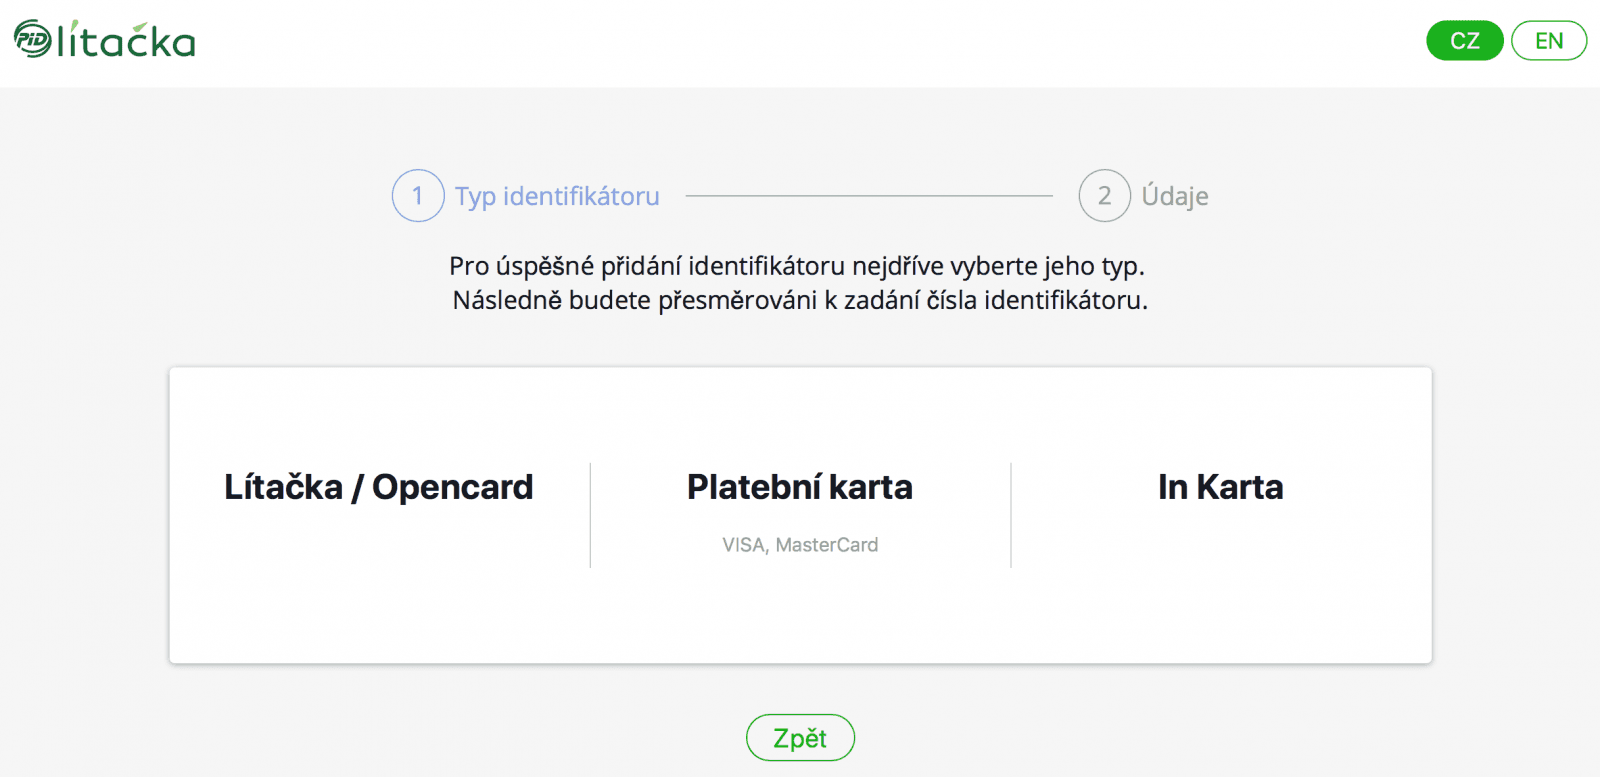Screen dimensions: 1600x777
Task: Click the VISA, MasterCard subtitle text
Action: (800, 544)
